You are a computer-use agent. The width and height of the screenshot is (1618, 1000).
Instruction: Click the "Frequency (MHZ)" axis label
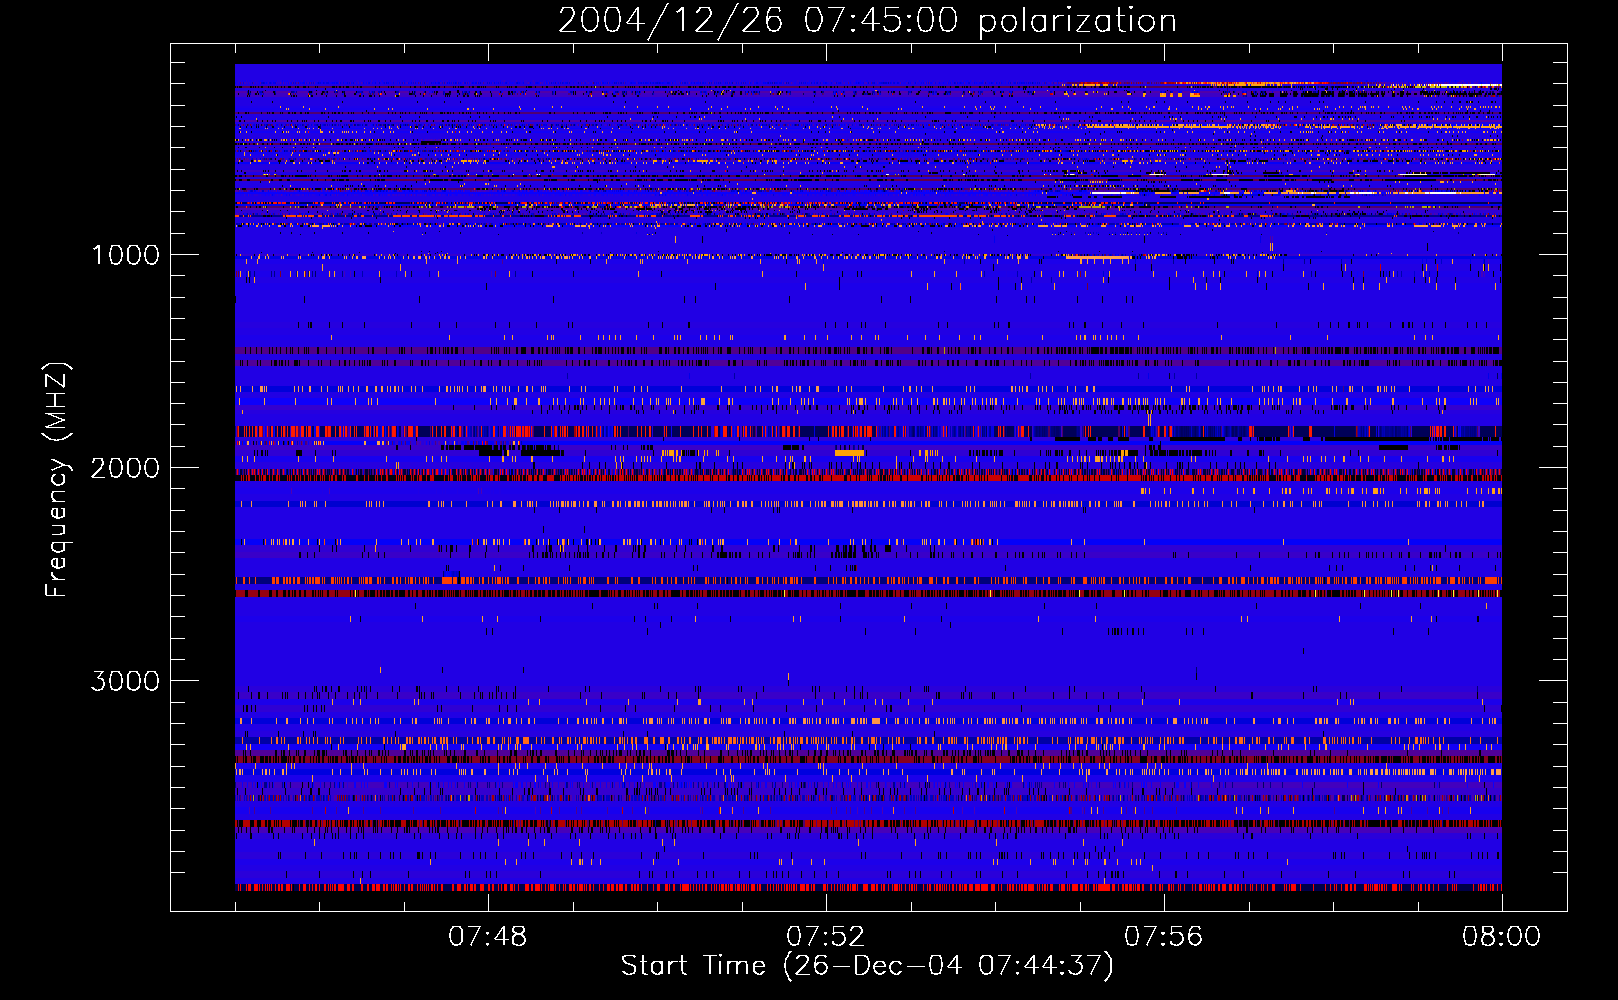pyautogui.click(x=57, y=479)
